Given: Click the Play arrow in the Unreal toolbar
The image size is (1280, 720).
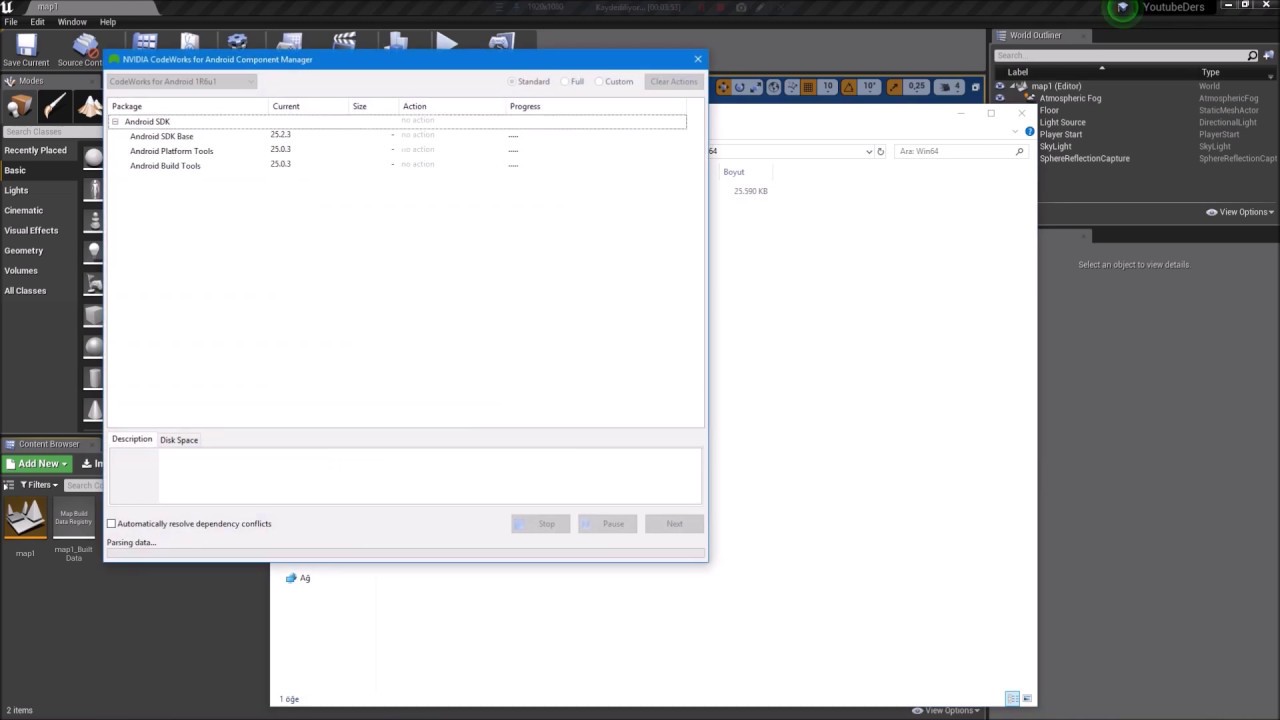Looking at the screenshot, I should 447,43.
